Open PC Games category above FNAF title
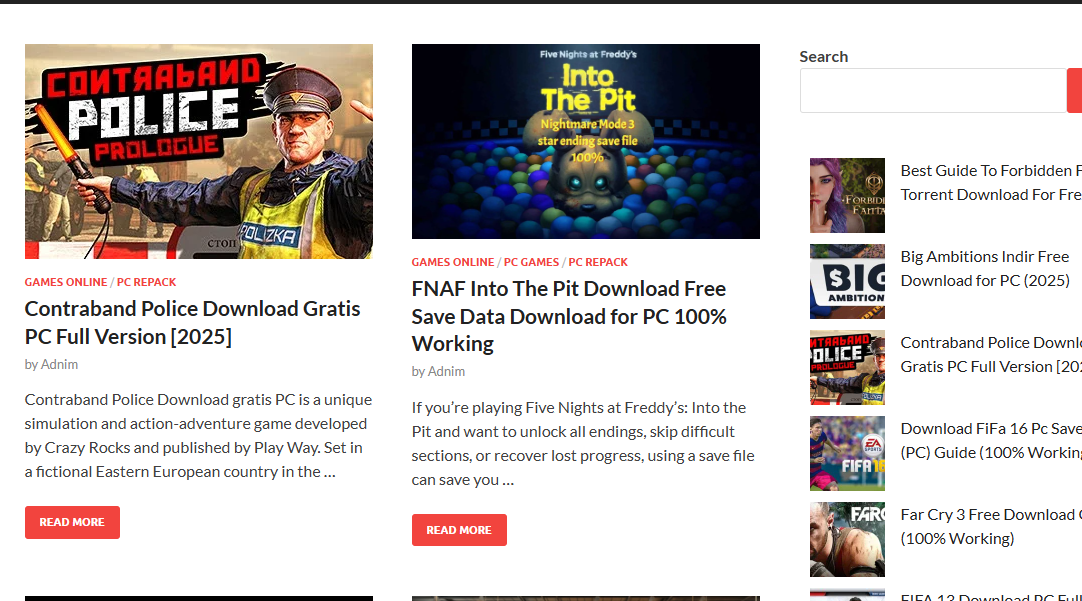The height and width of the screenshot is (601, 1082). click(x=531, y=262)
